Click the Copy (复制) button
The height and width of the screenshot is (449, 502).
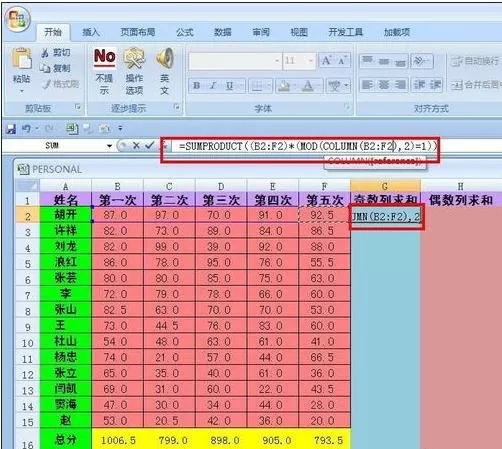[55, 68]
